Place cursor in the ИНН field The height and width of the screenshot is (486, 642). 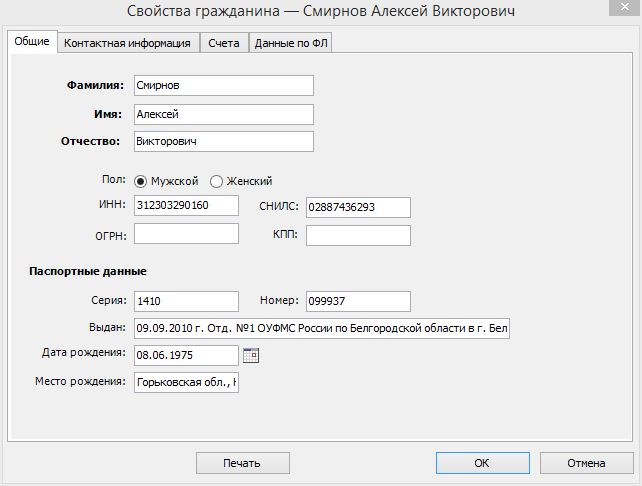(x=186, y=205)
